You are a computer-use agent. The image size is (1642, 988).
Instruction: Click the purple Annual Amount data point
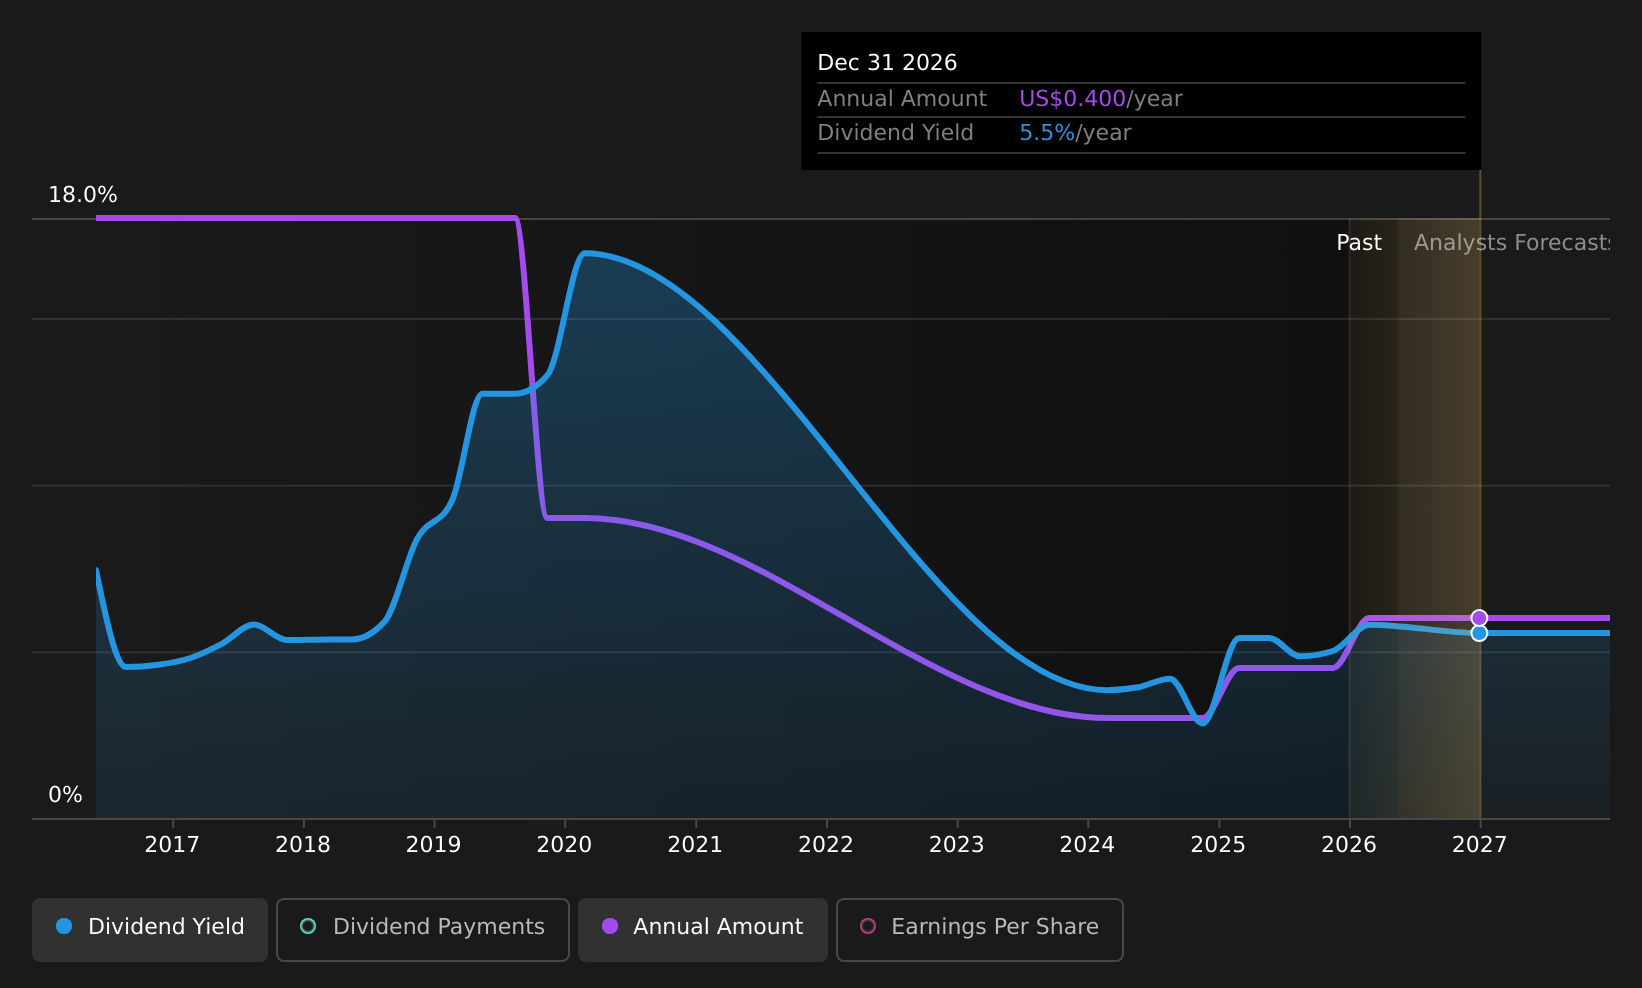point(1479,618)
